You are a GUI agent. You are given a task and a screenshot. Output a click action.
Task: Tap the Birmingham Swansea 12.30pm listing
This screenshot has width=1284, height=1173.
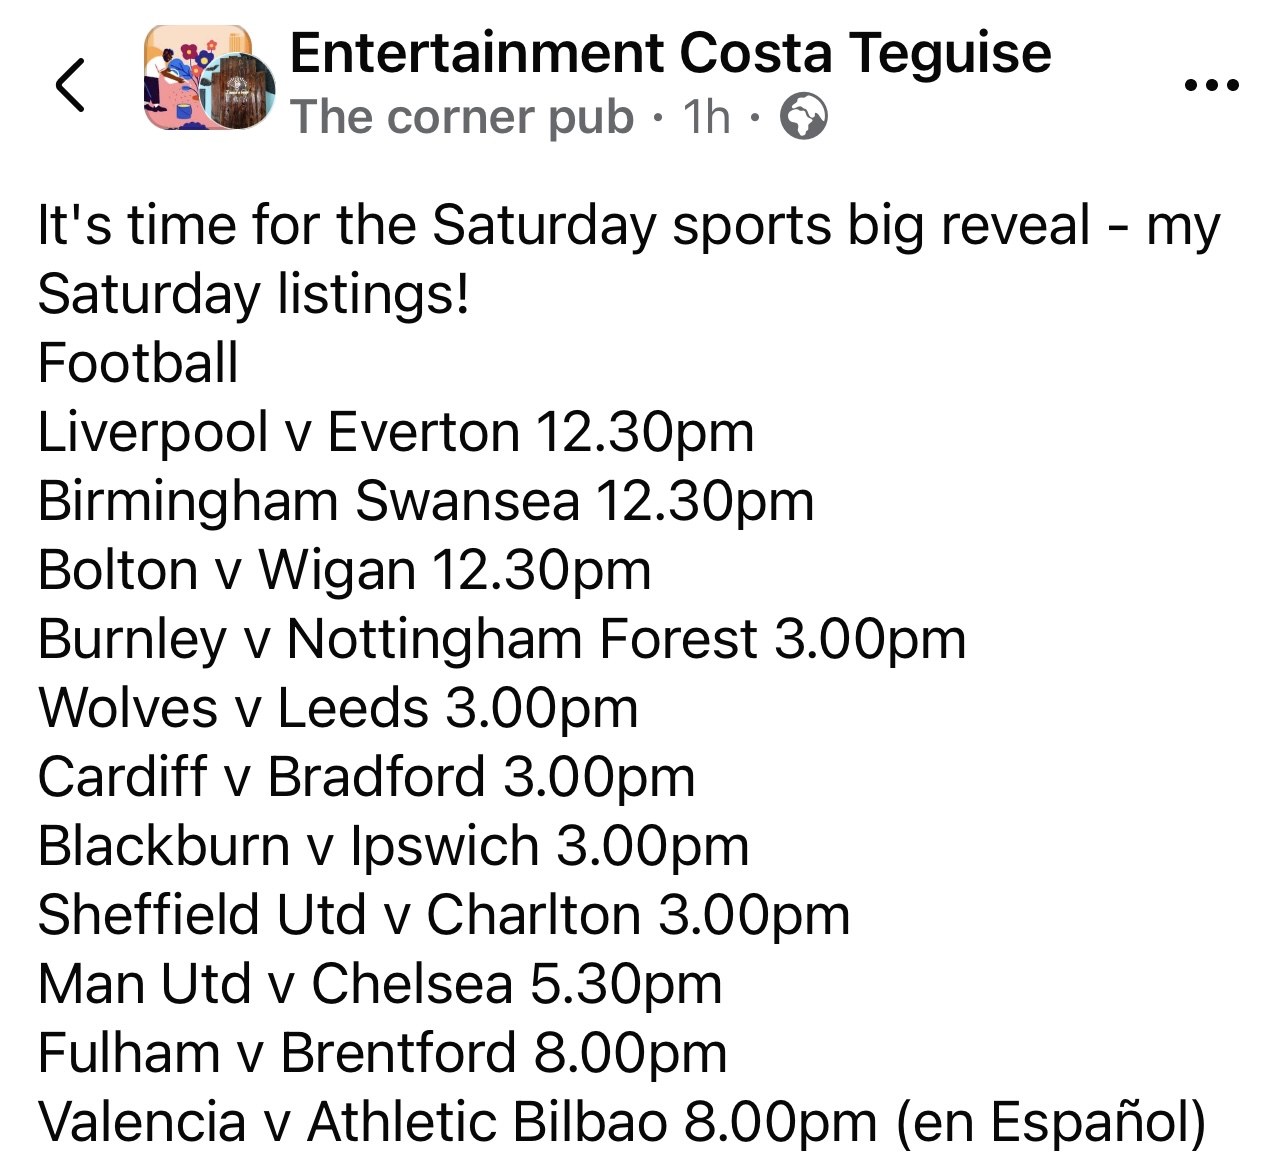[x=426, y=501]
